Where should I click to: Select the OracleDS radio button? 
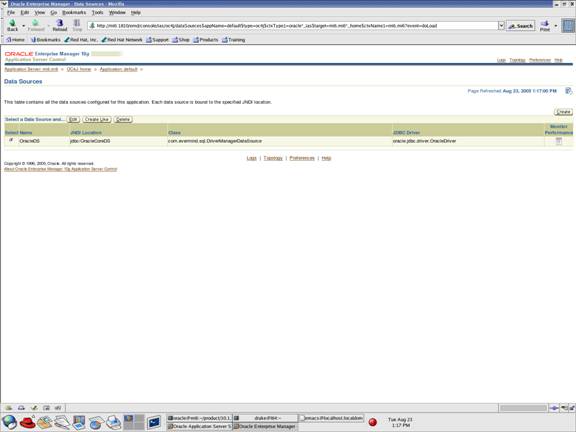11,140
